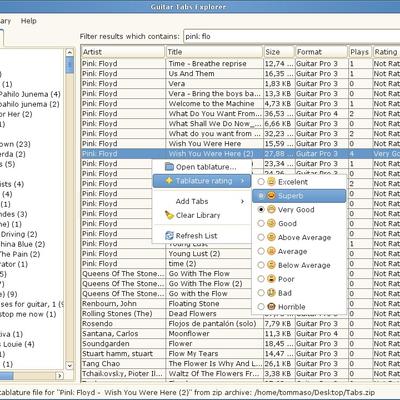Image resolution: width=400 pixels, height=400 pixels.
Task: Select the 'Soundgarden' artist cell
Action: pos(123,344)
